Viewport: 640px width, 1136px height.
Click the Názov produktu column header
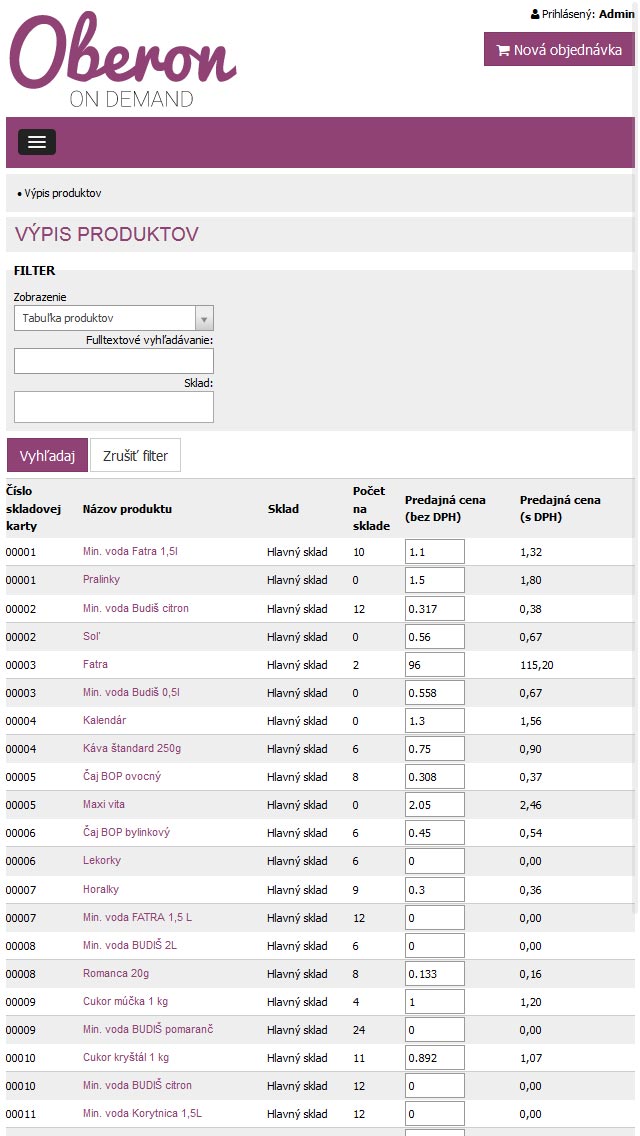click(127, 509)
